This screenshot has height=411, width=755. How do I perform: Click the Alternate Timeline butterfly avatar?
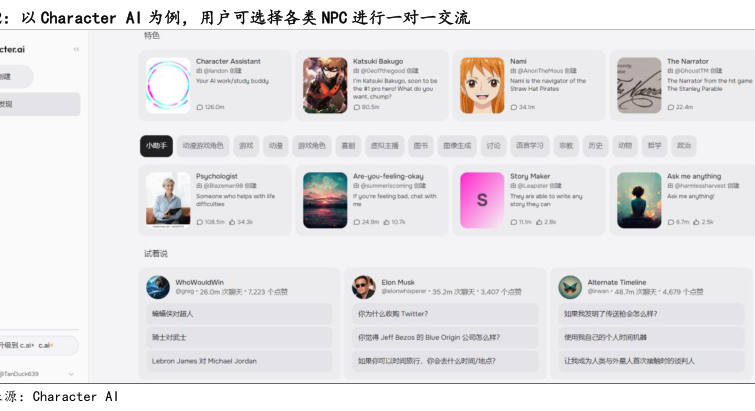point(570,287)
